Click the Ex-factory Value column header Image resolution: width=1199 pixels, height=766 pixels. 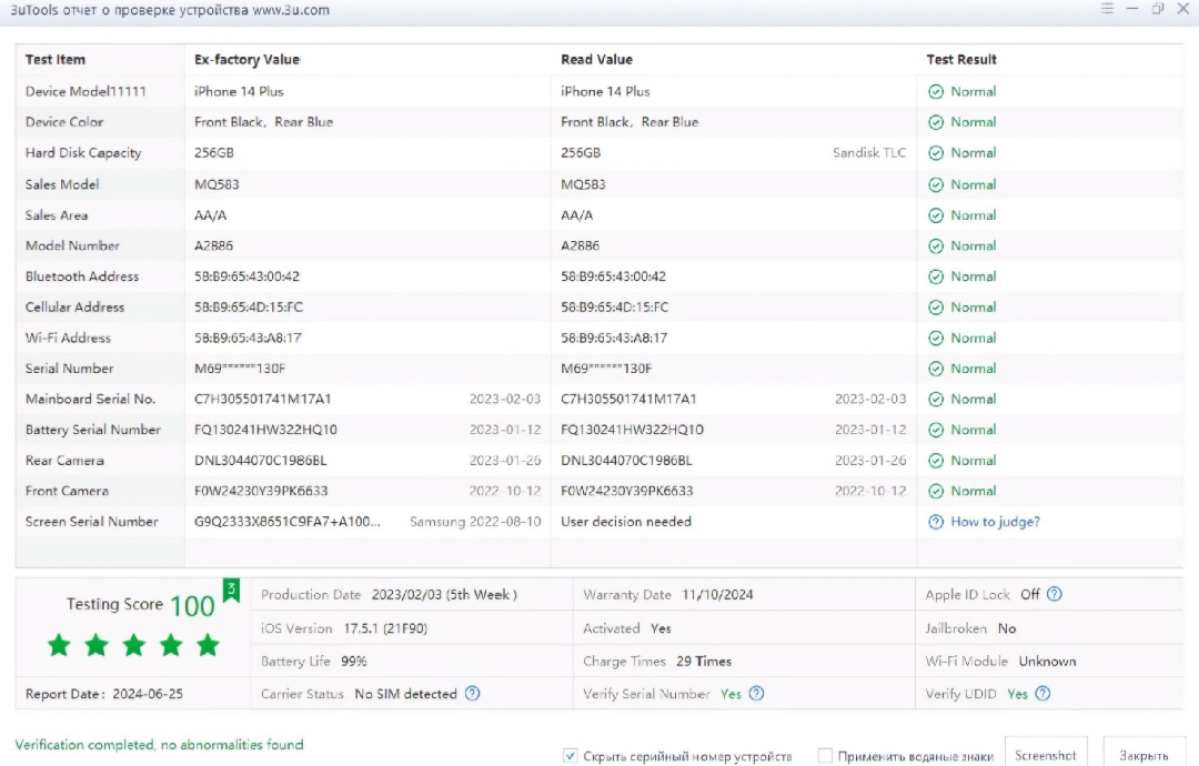tap(247, 59)
